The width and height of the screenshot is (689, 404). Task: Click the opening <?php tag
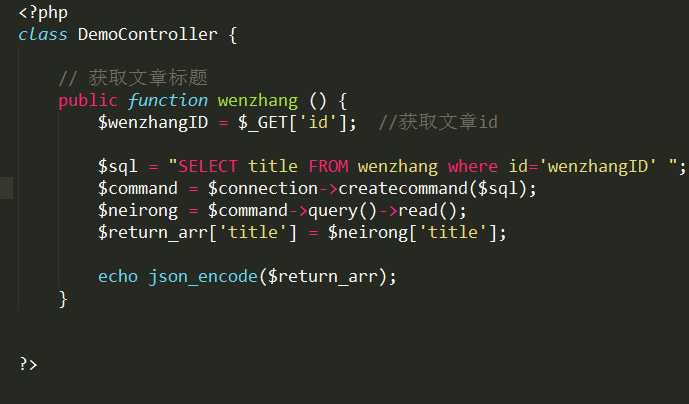(x=43, y=13)
